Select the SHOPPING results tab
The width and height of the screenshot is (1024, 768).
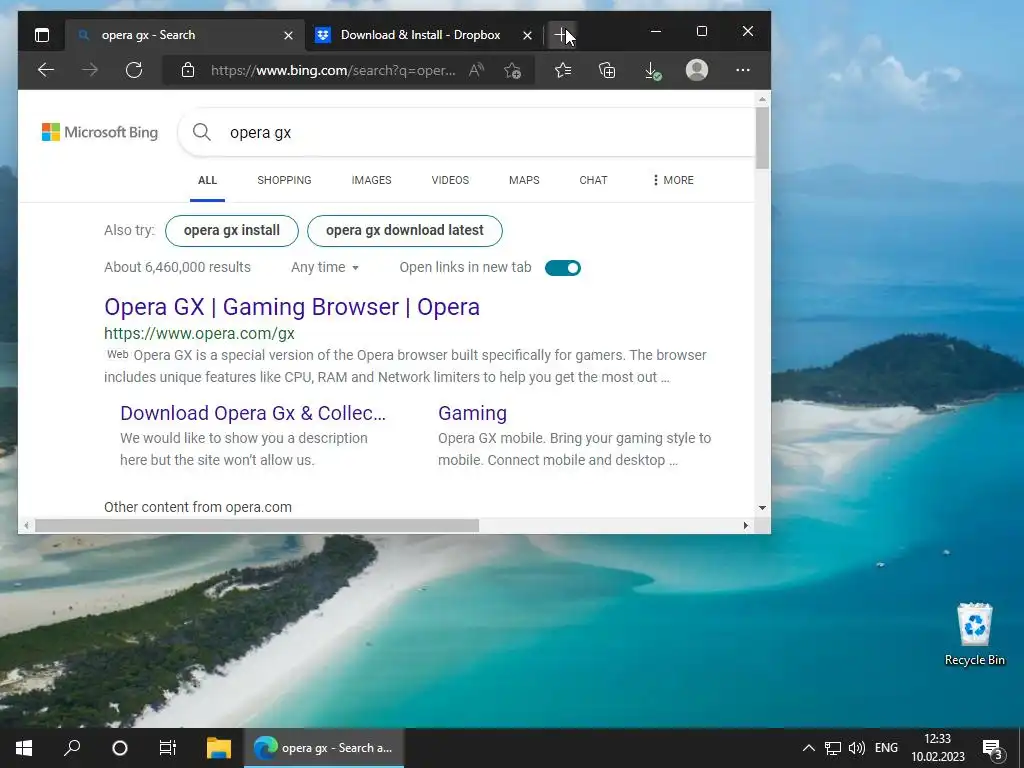[284, 180]
